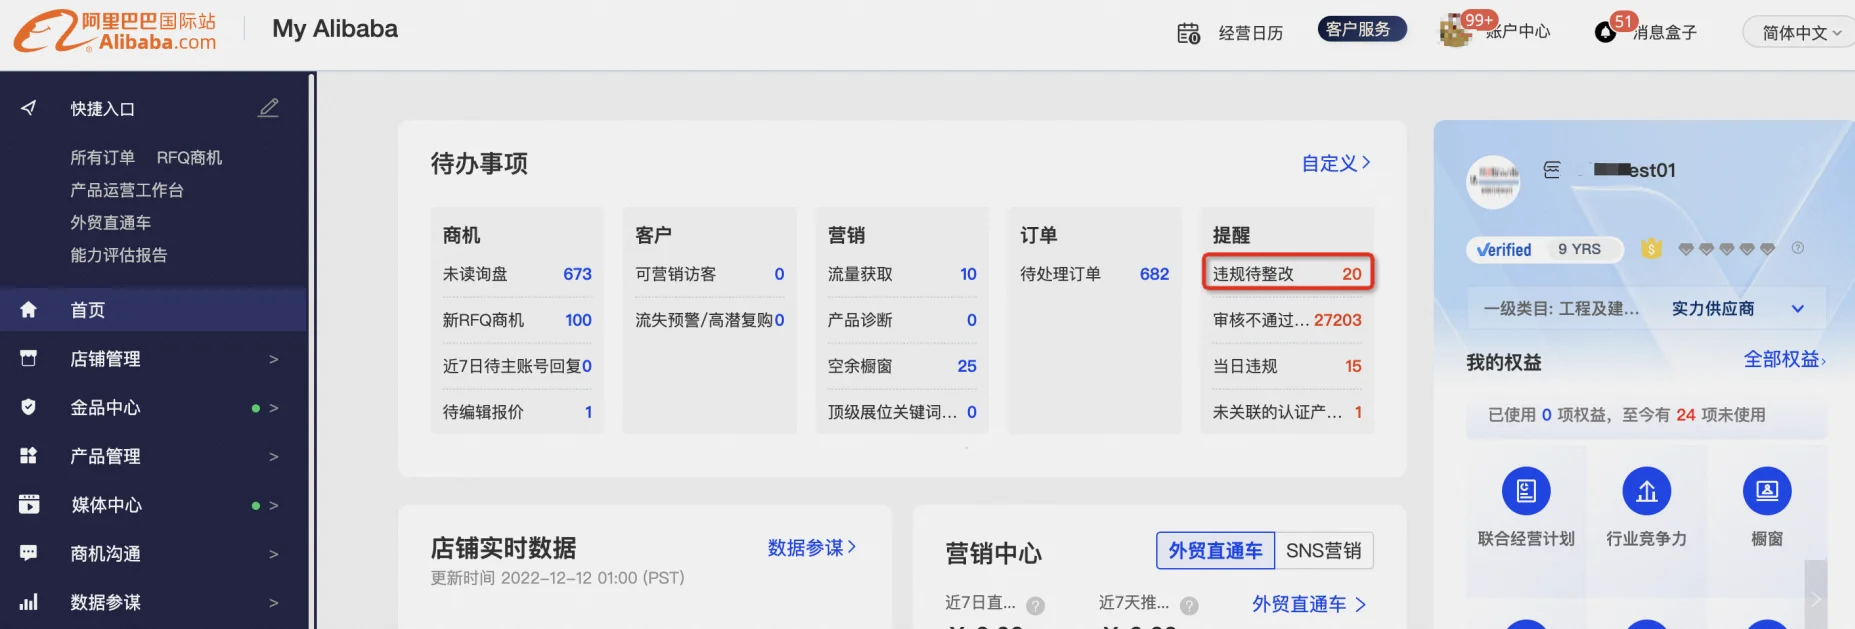
Task: Click the 客户服务 button
Action: tap(1361, 30)
